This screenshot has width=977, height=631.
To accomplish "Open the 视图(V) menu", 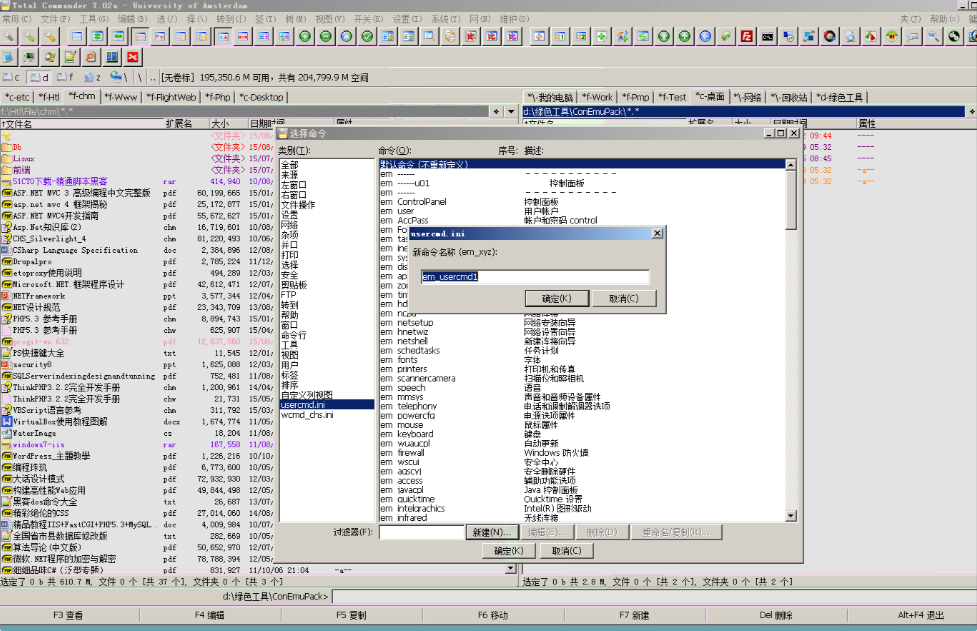I will click(330, 19).
